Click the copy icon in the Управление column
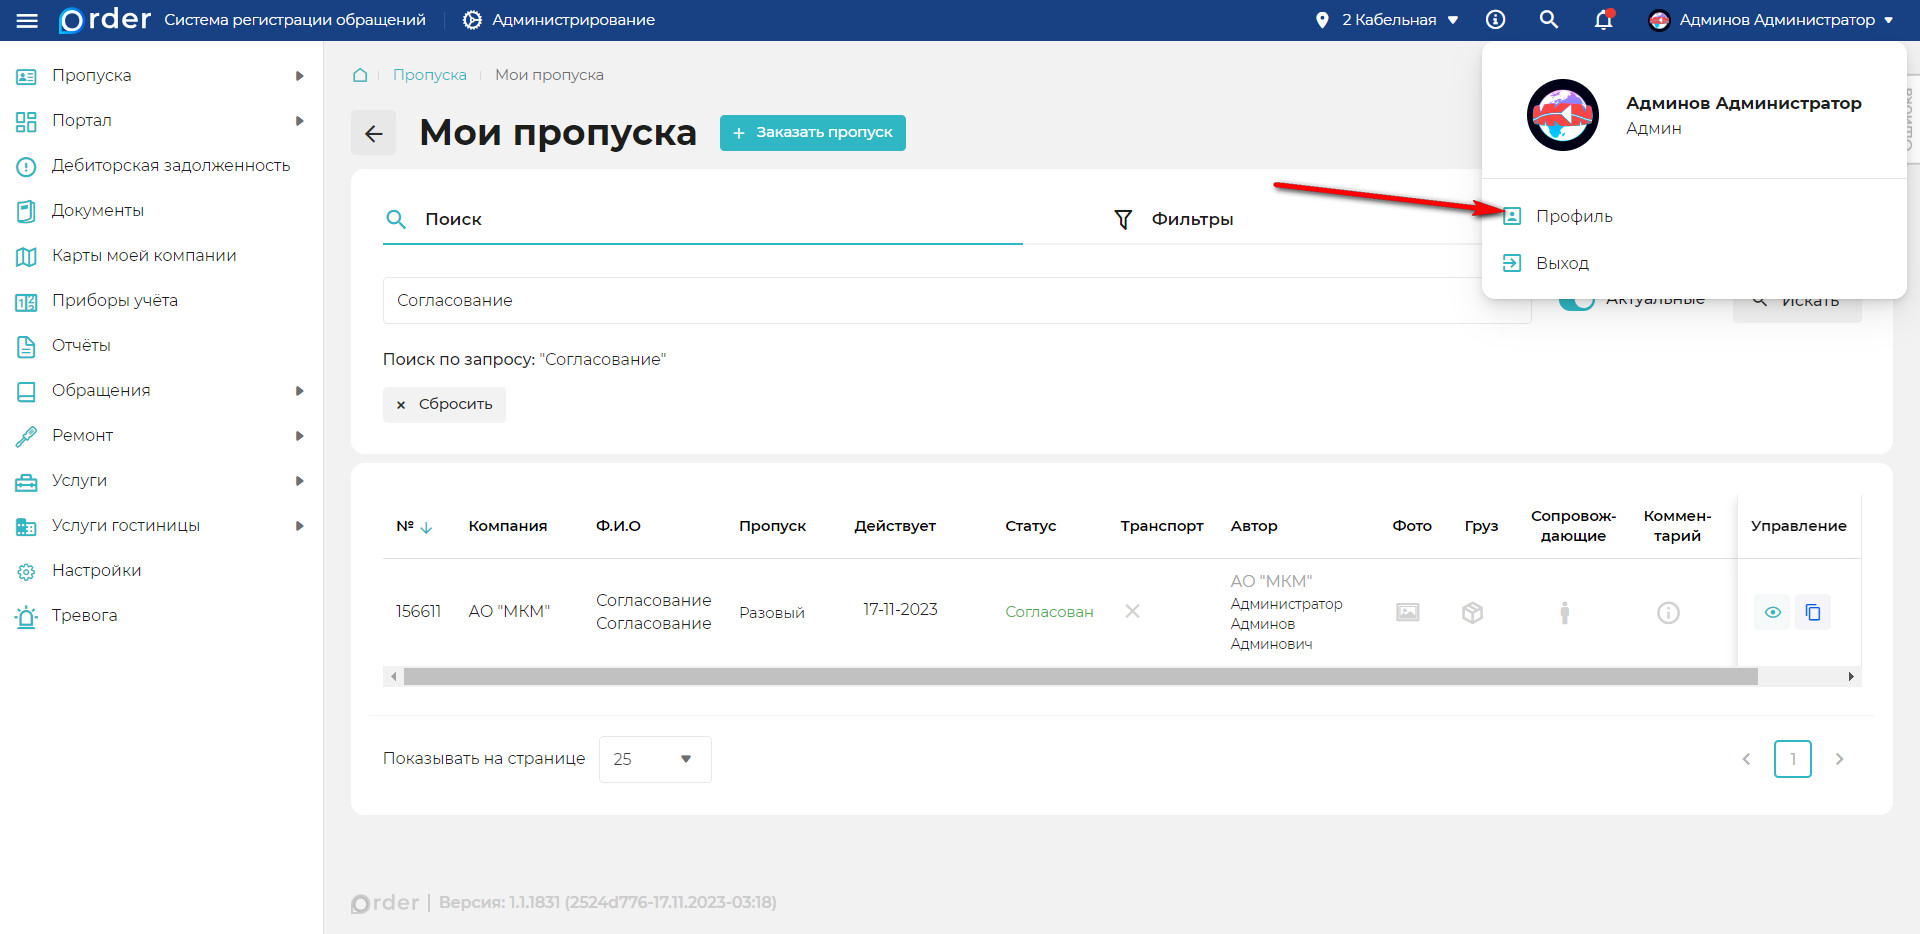 point(1813,611)
